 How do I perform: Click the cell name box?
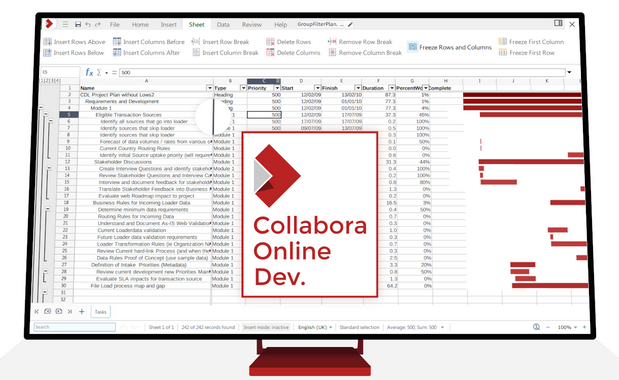60,72
